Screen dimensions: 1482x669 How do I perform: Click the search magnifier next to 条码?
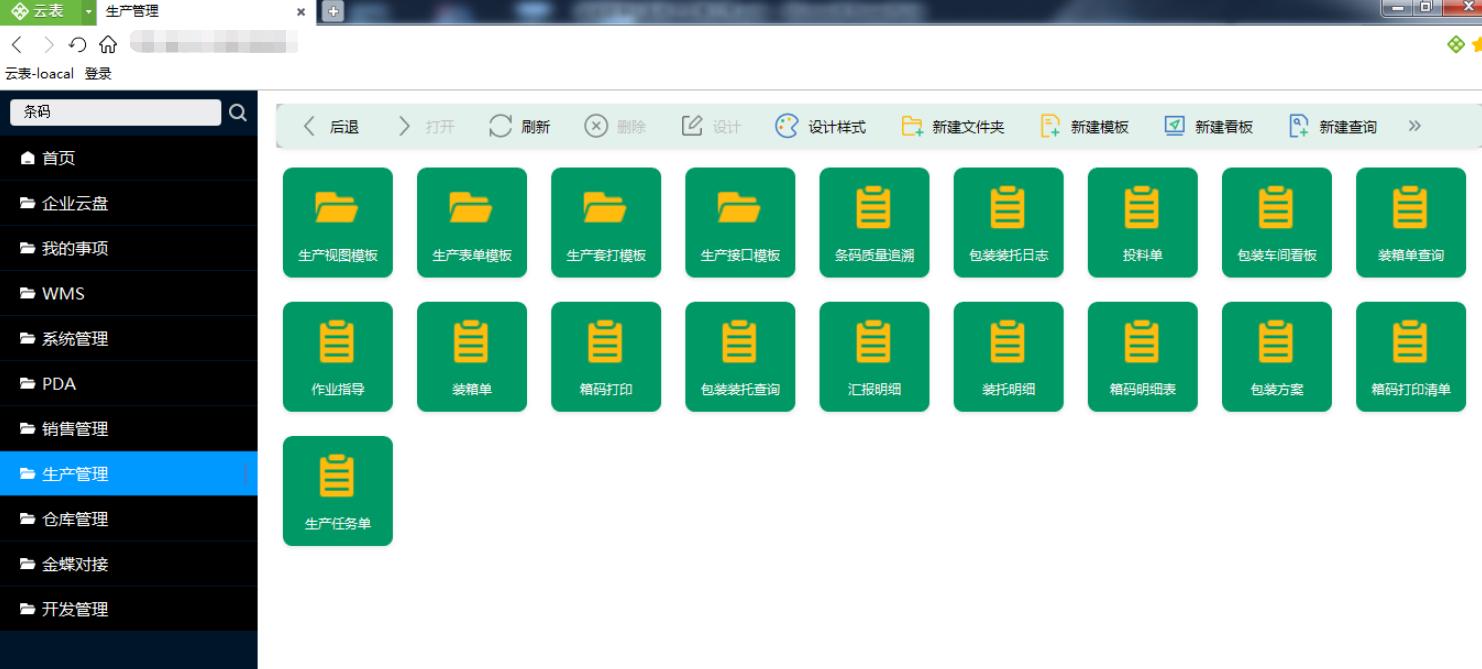click(x=236, y=113)
